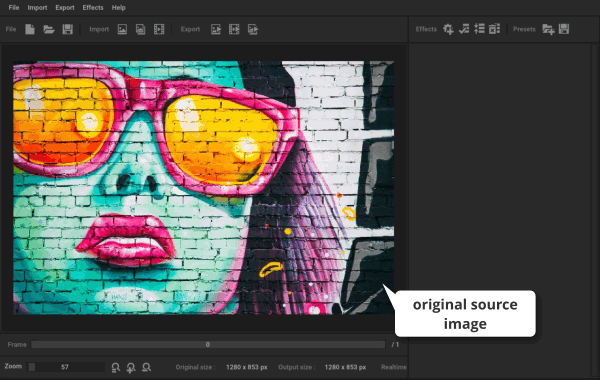Create a new file with the blank page icon

point(30,29)
